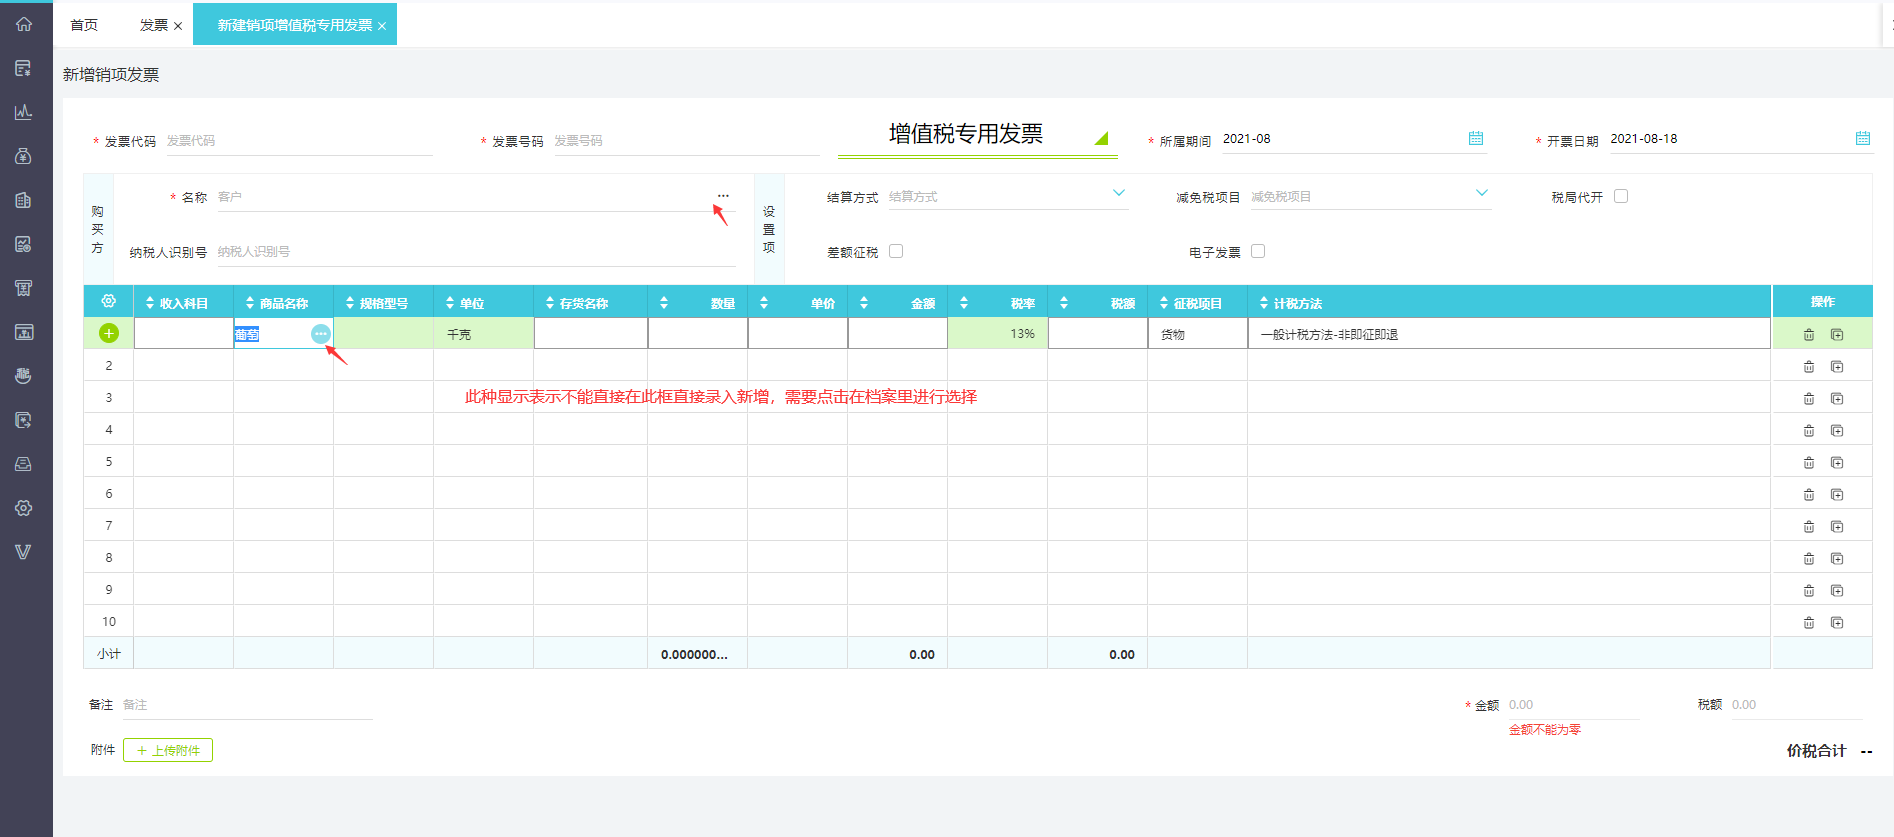
Task: Click the green plus add-row button
Action: 109,333
